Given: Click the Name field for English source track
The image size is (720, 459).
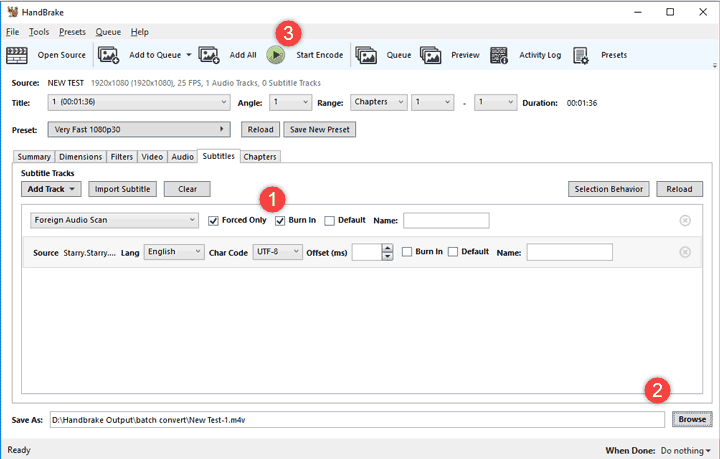Looking at the screenshot, I should (x=569, y=252).
